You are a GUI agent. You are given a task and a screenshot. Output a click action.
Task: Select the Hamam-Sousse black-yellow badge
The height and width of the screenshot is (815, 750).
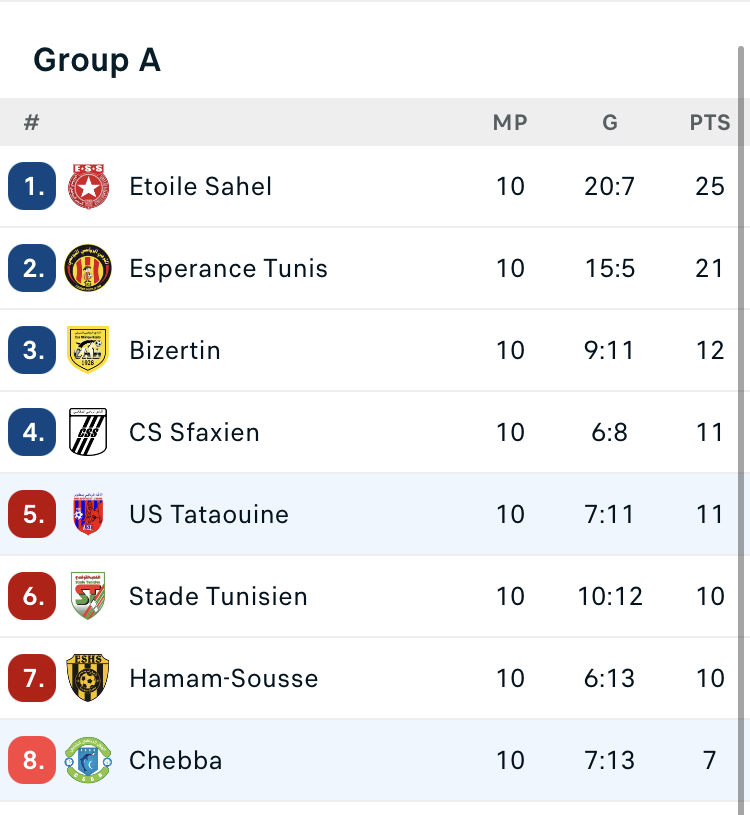pos(88,678)
